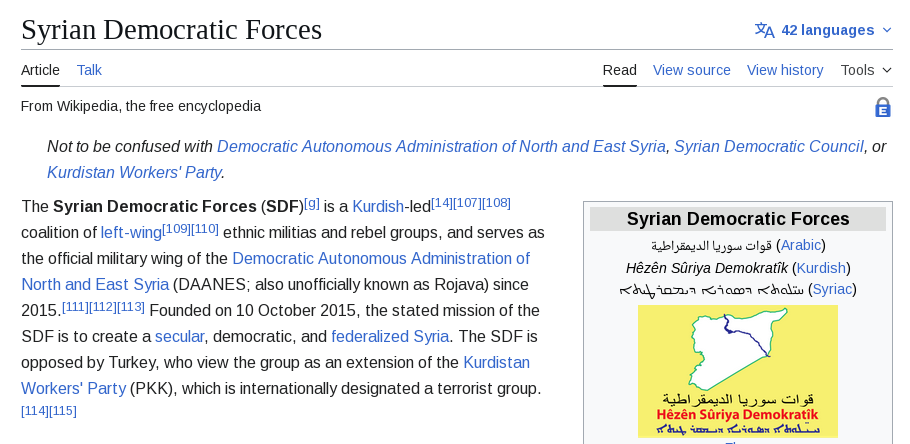The width and height of the screenshot is (910, 444).
Task: Click the italic 'Hêzên Sûriya Demokratîk' infobox text
Action: tap(706, 268)
